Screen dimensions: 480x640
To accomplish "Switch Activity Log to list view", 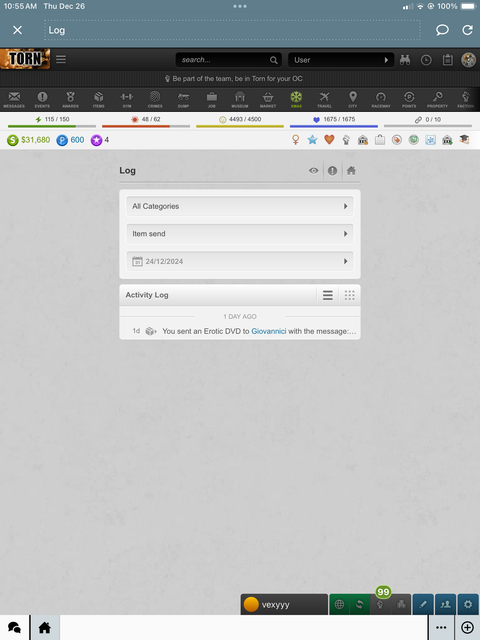I will point(328,295).
